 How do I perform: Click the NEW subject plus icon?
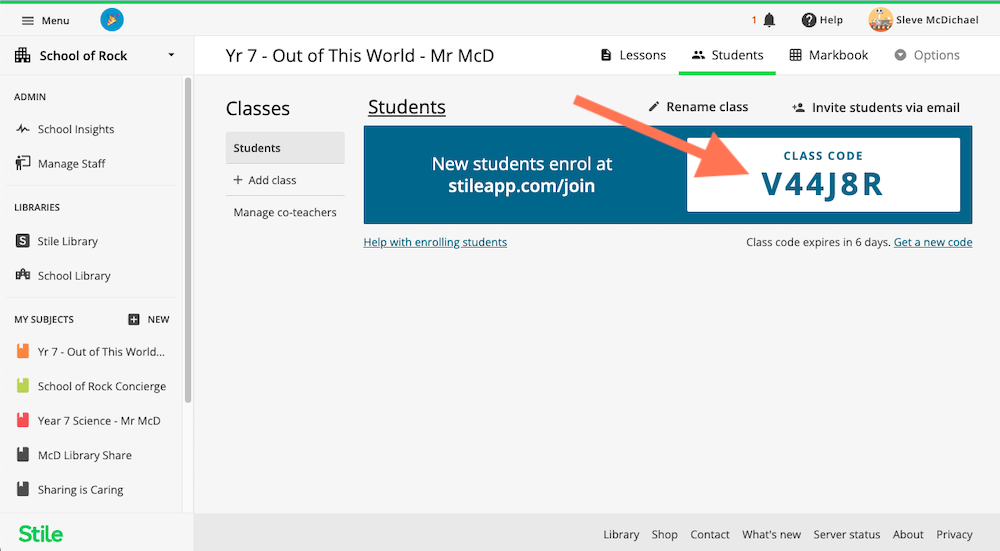(134, 320)
